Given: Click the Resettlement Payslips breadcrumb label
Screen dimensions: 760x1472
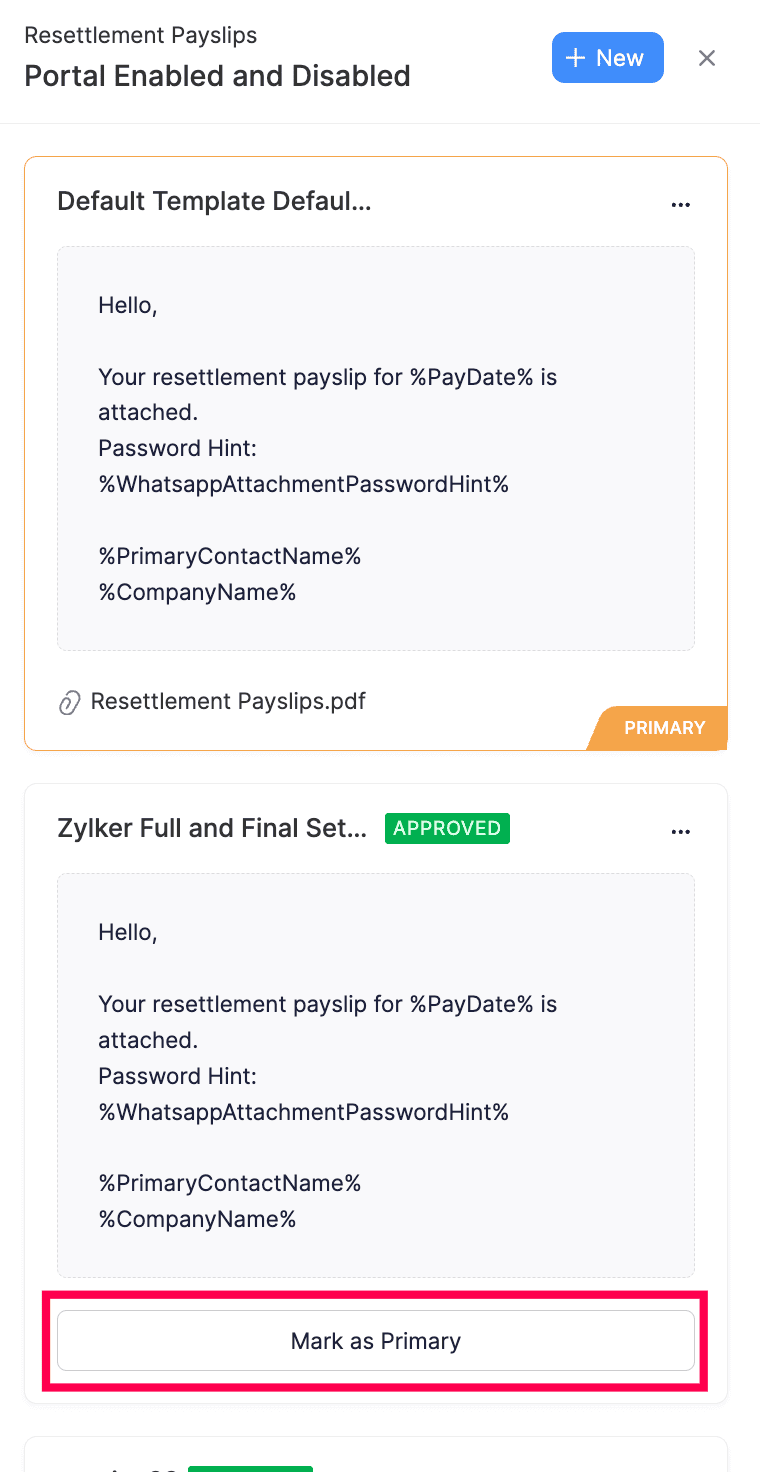Looking at the screenshot, I should [140, 35].
